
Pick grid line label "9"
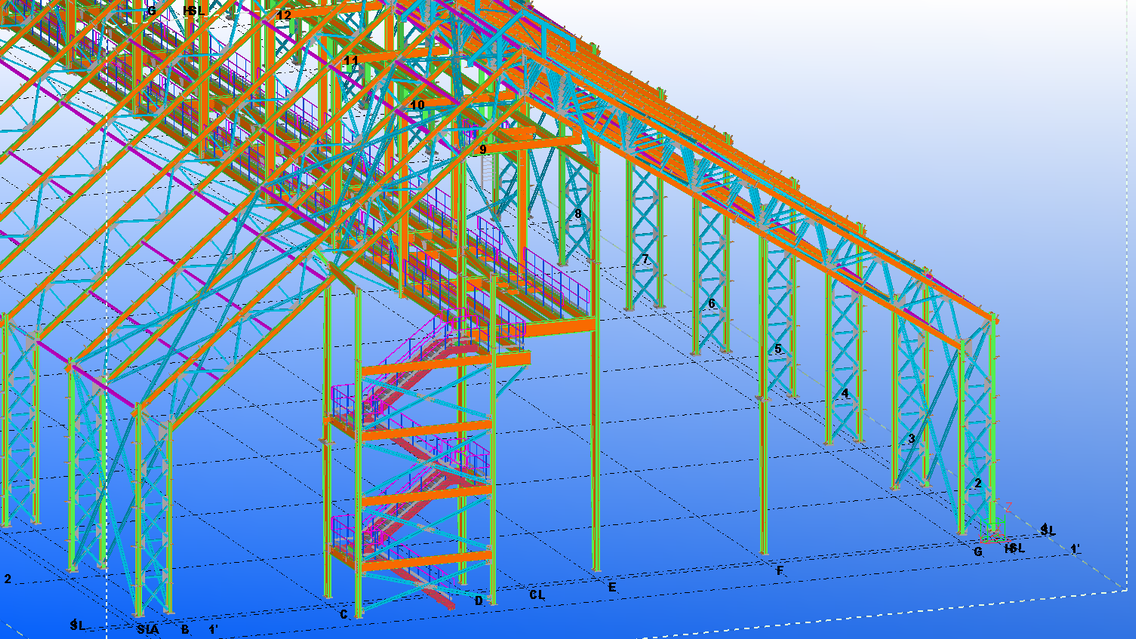(483, 150)
